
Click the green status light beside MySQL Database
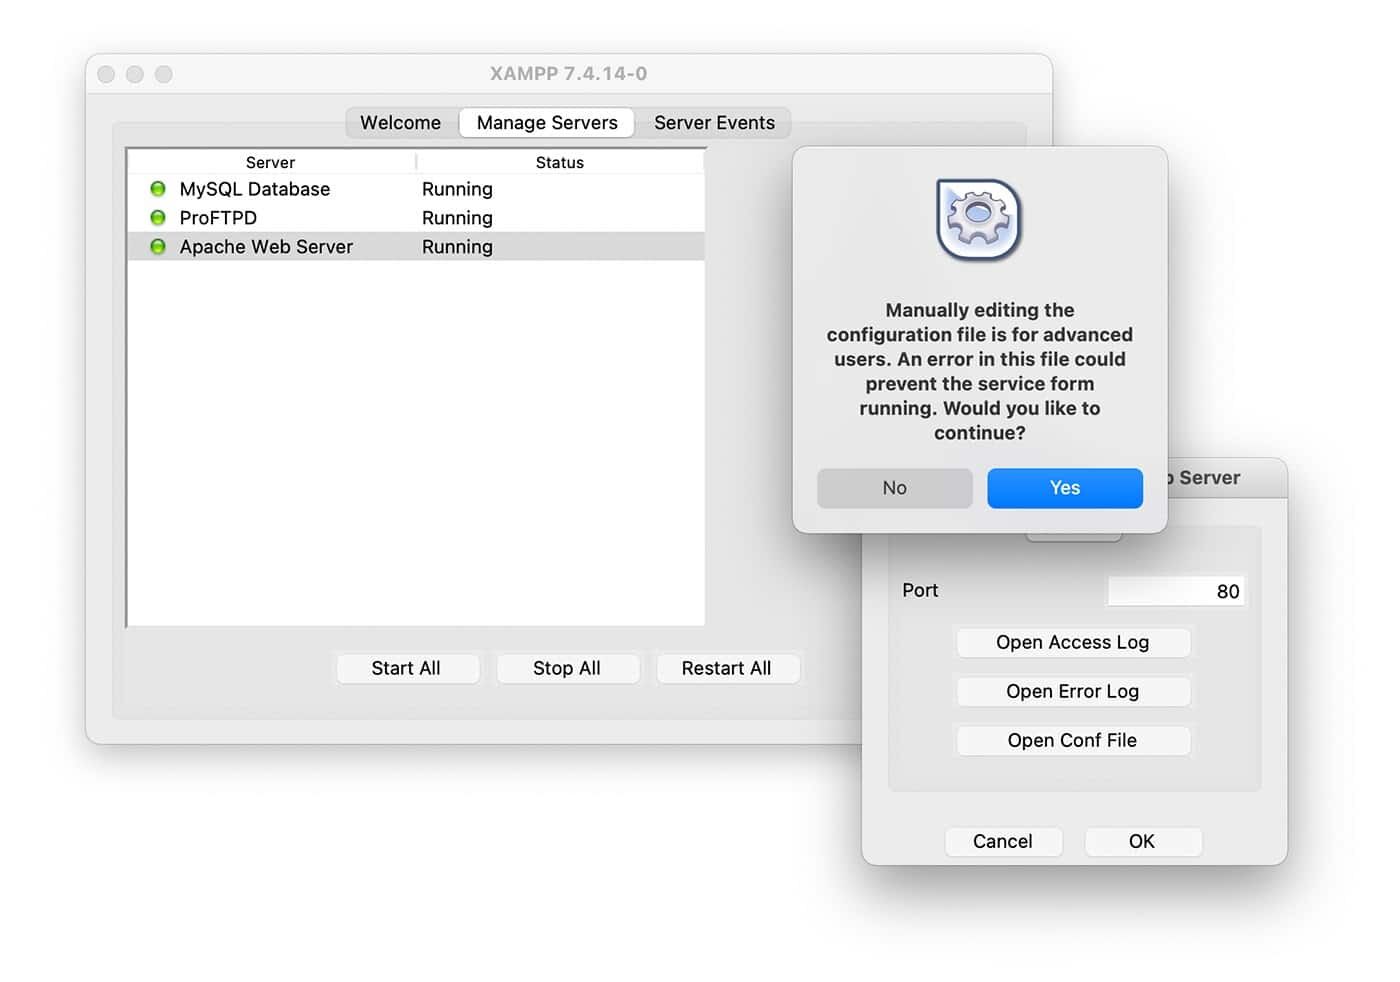click(158, 189)
